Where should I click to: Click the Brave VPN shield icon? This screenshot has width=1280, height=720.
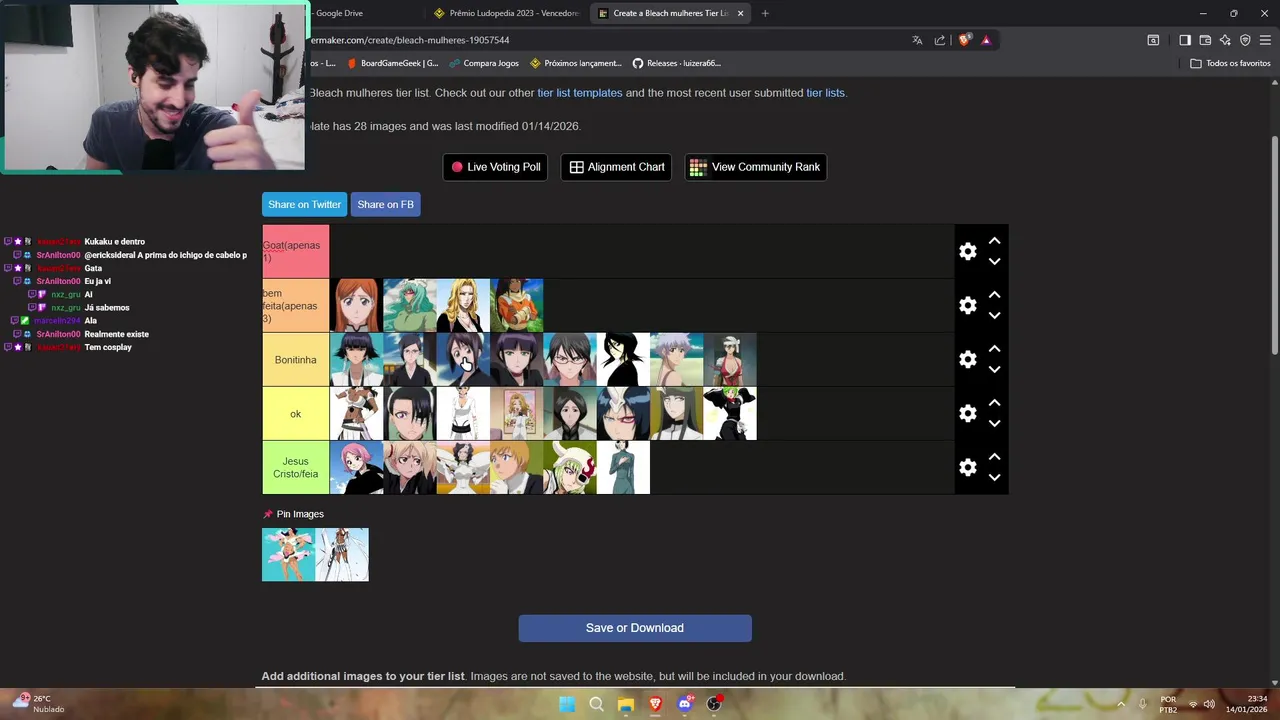pos(1245,40)
